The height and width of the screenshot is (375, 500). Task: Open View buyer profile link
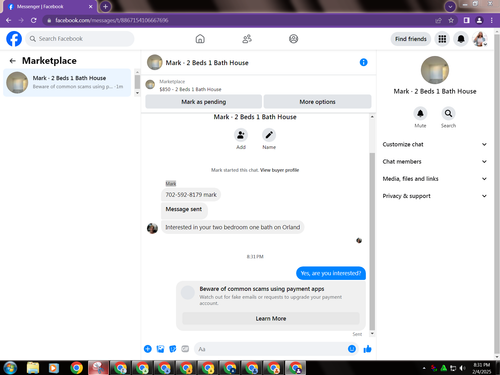279,170
